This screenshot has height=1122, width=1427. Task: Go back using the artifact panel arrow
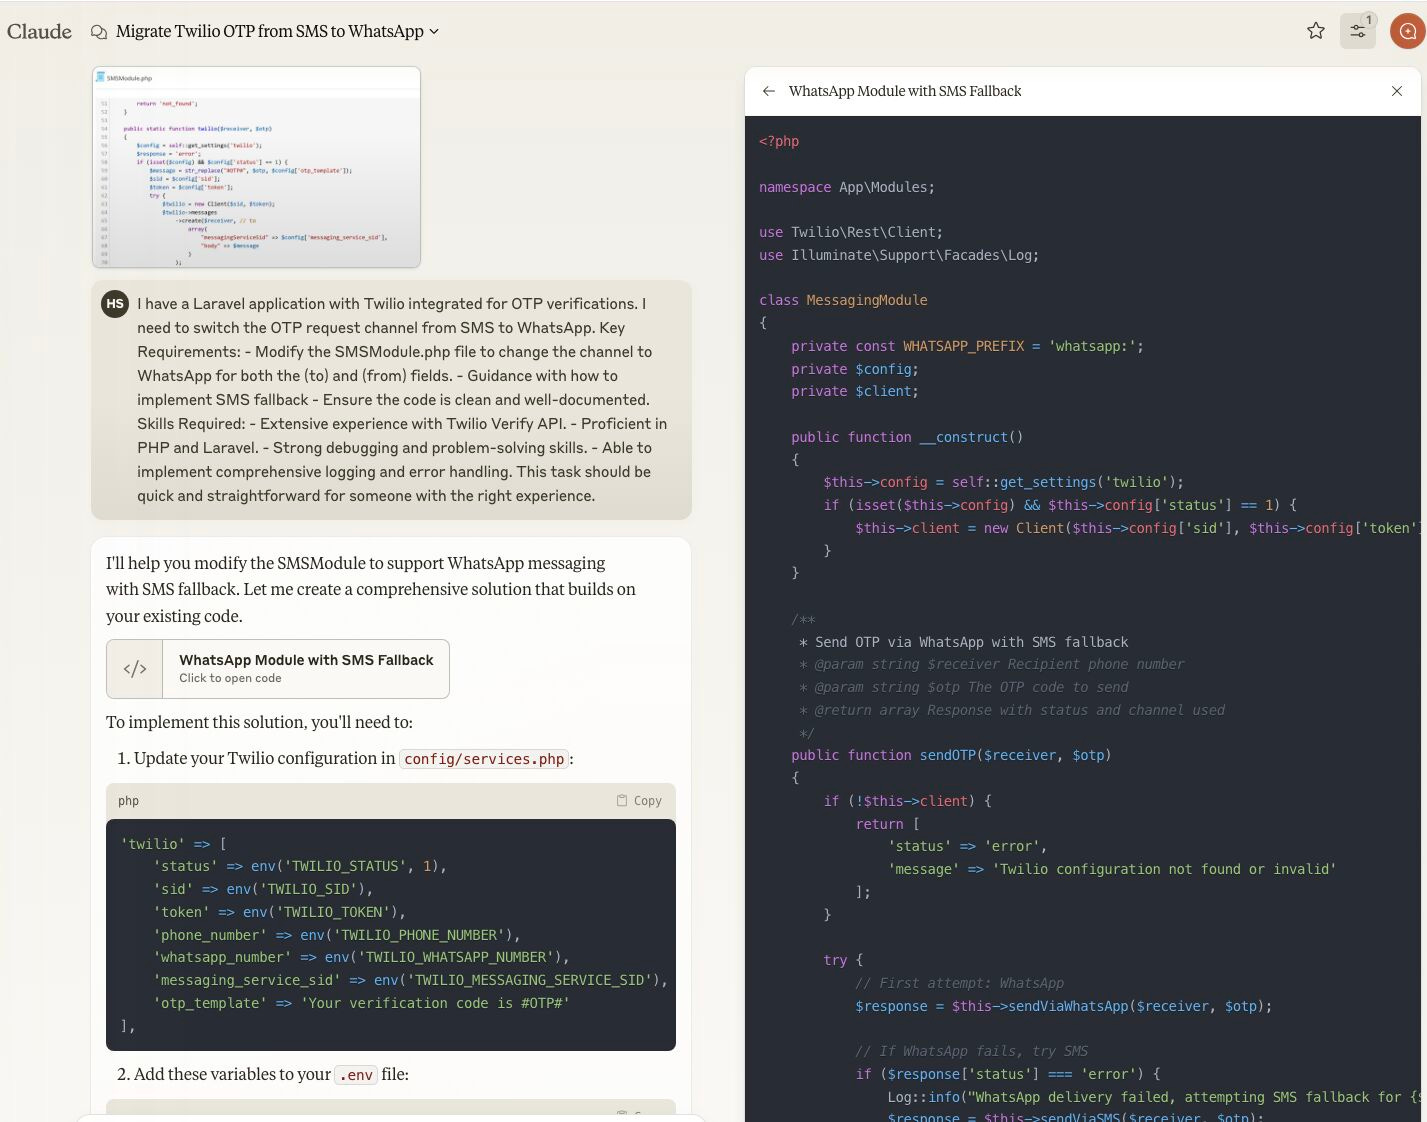[x=768, y=91]
